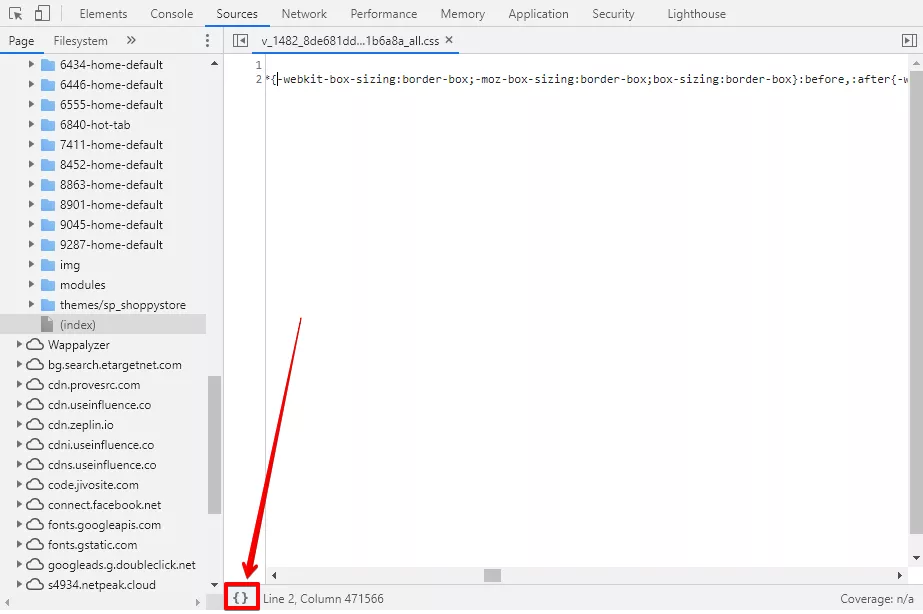
Task: Click the cdn.zeplin.io cloud icon
Action: pos(35,424)
